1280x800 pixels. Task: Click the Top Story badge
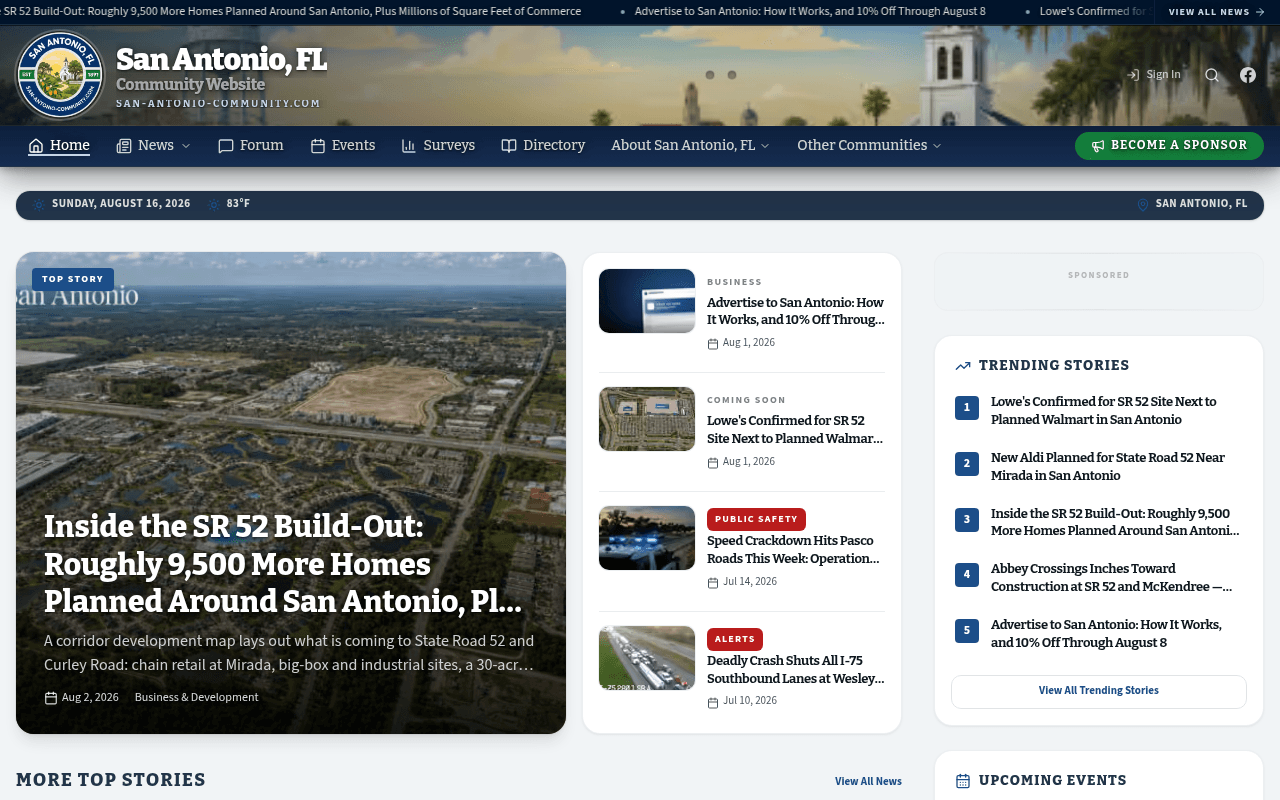73,279
